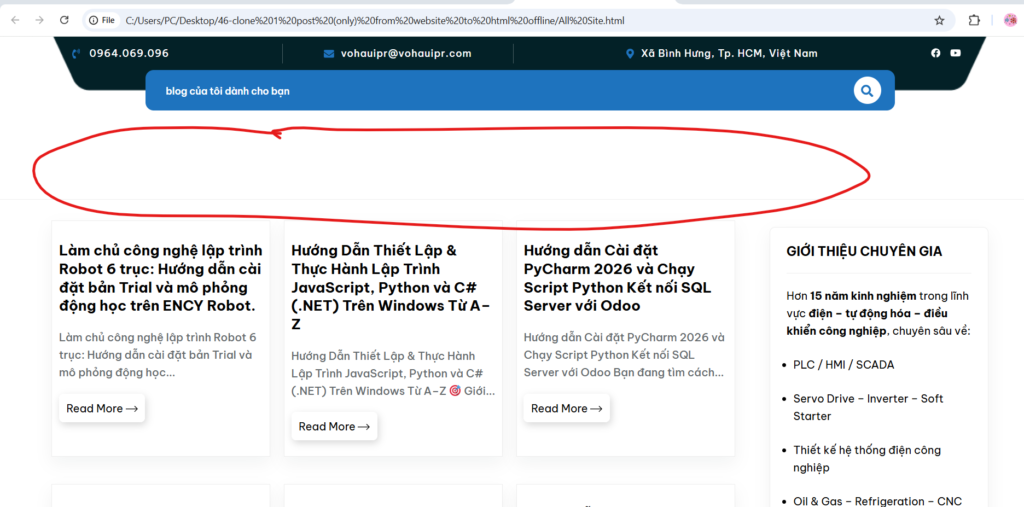Click the browser back arrow

point(15,20)
